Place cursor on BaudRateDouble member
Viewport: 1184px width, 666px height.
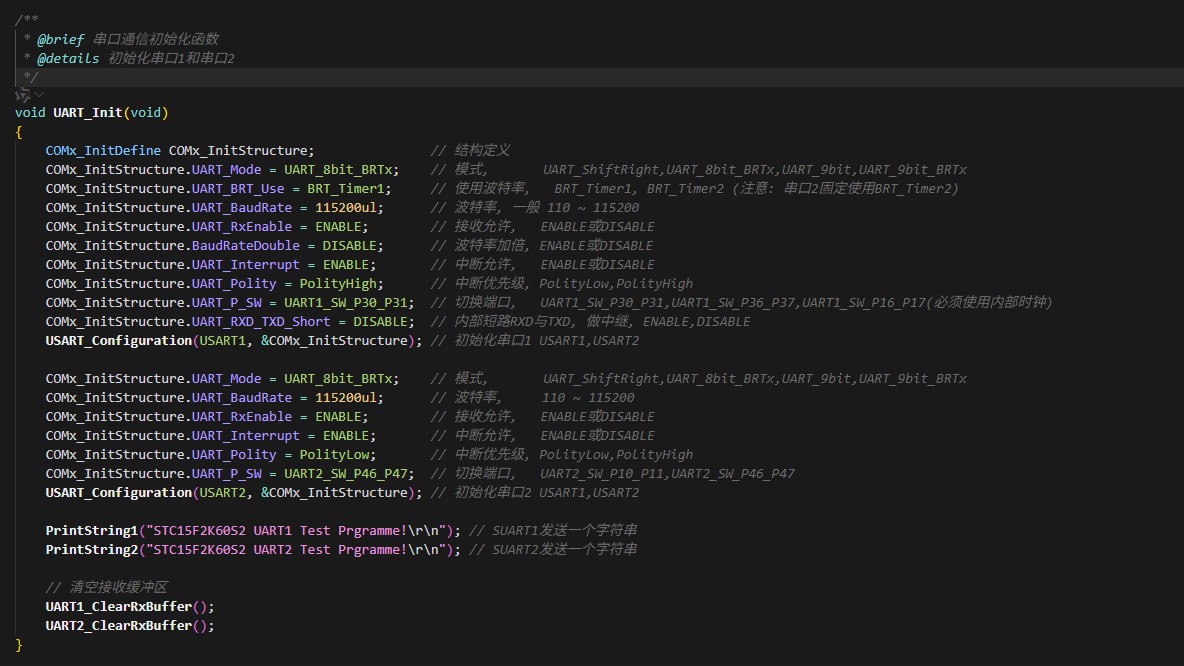245,245
